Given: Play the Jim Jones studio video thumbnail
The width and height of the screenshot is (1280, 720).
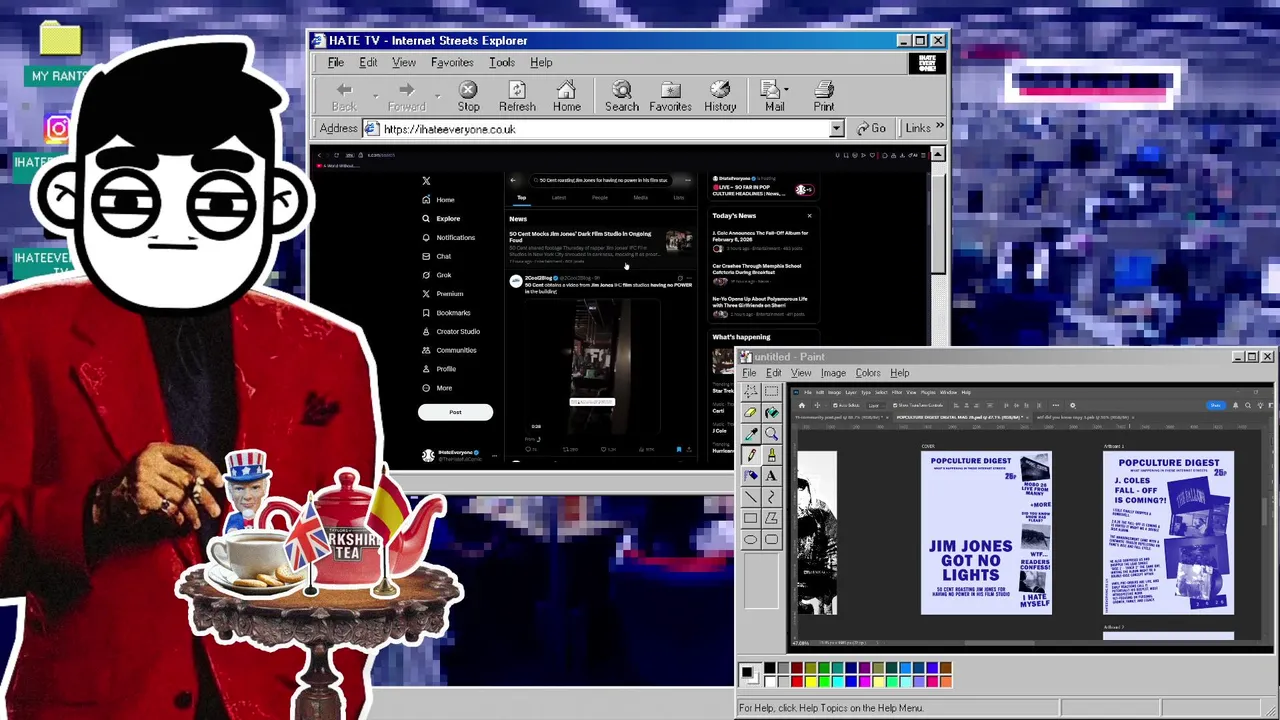Looking at the screenshot, I should (x=592, y=366).
